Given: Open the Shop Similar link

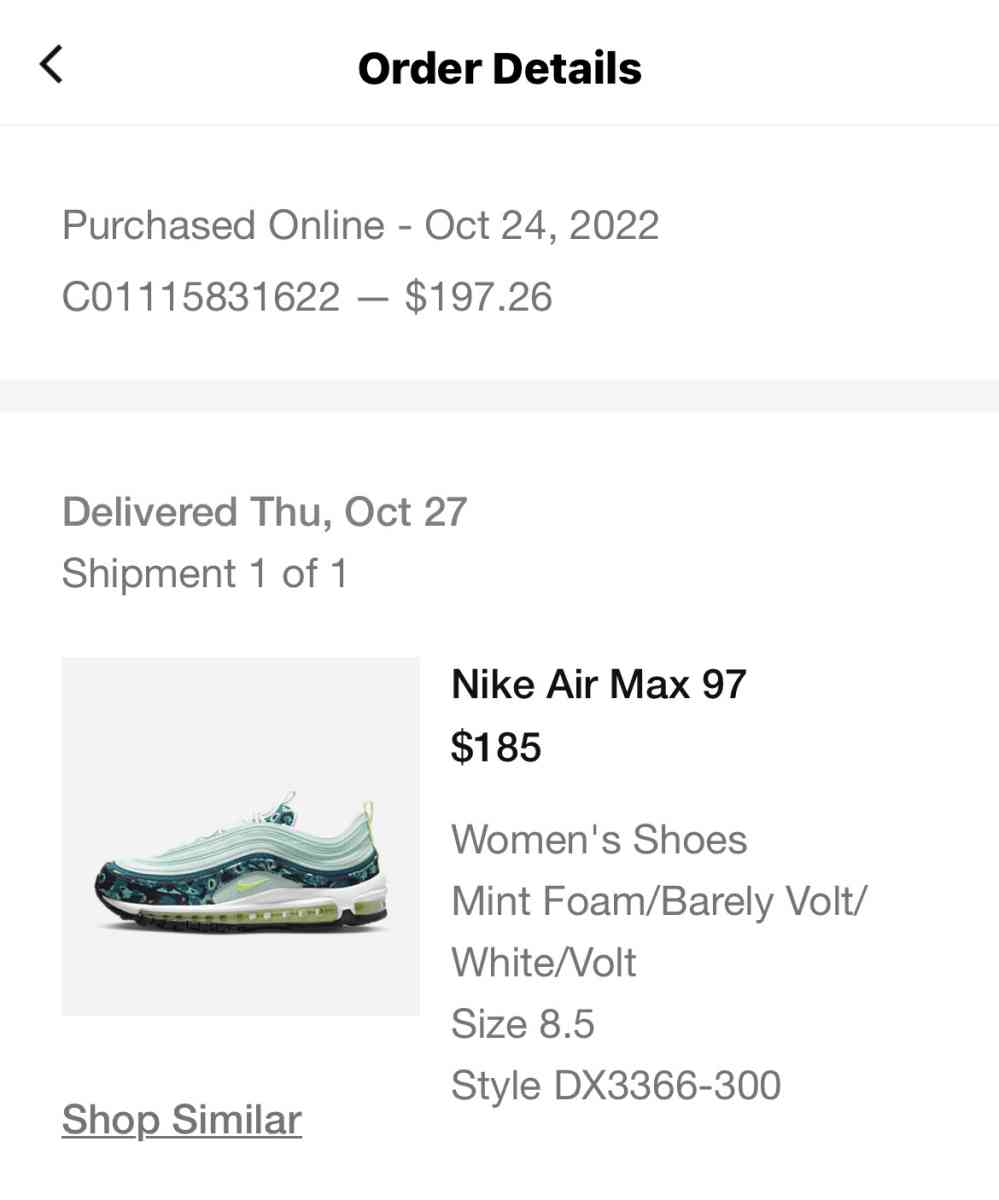Looking at the screenshot, I should tap(181, 1120).
